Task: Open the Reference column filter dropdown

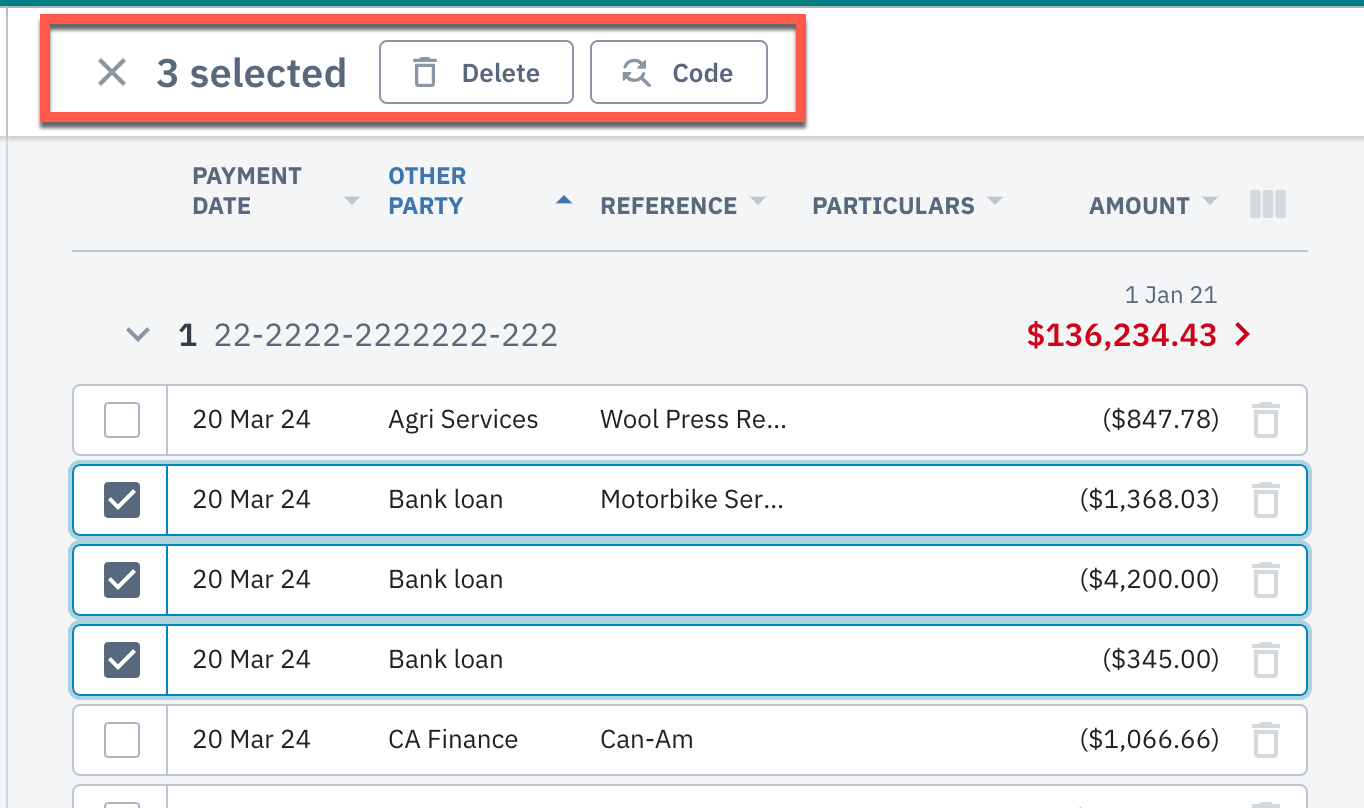Action: point(758,201)
